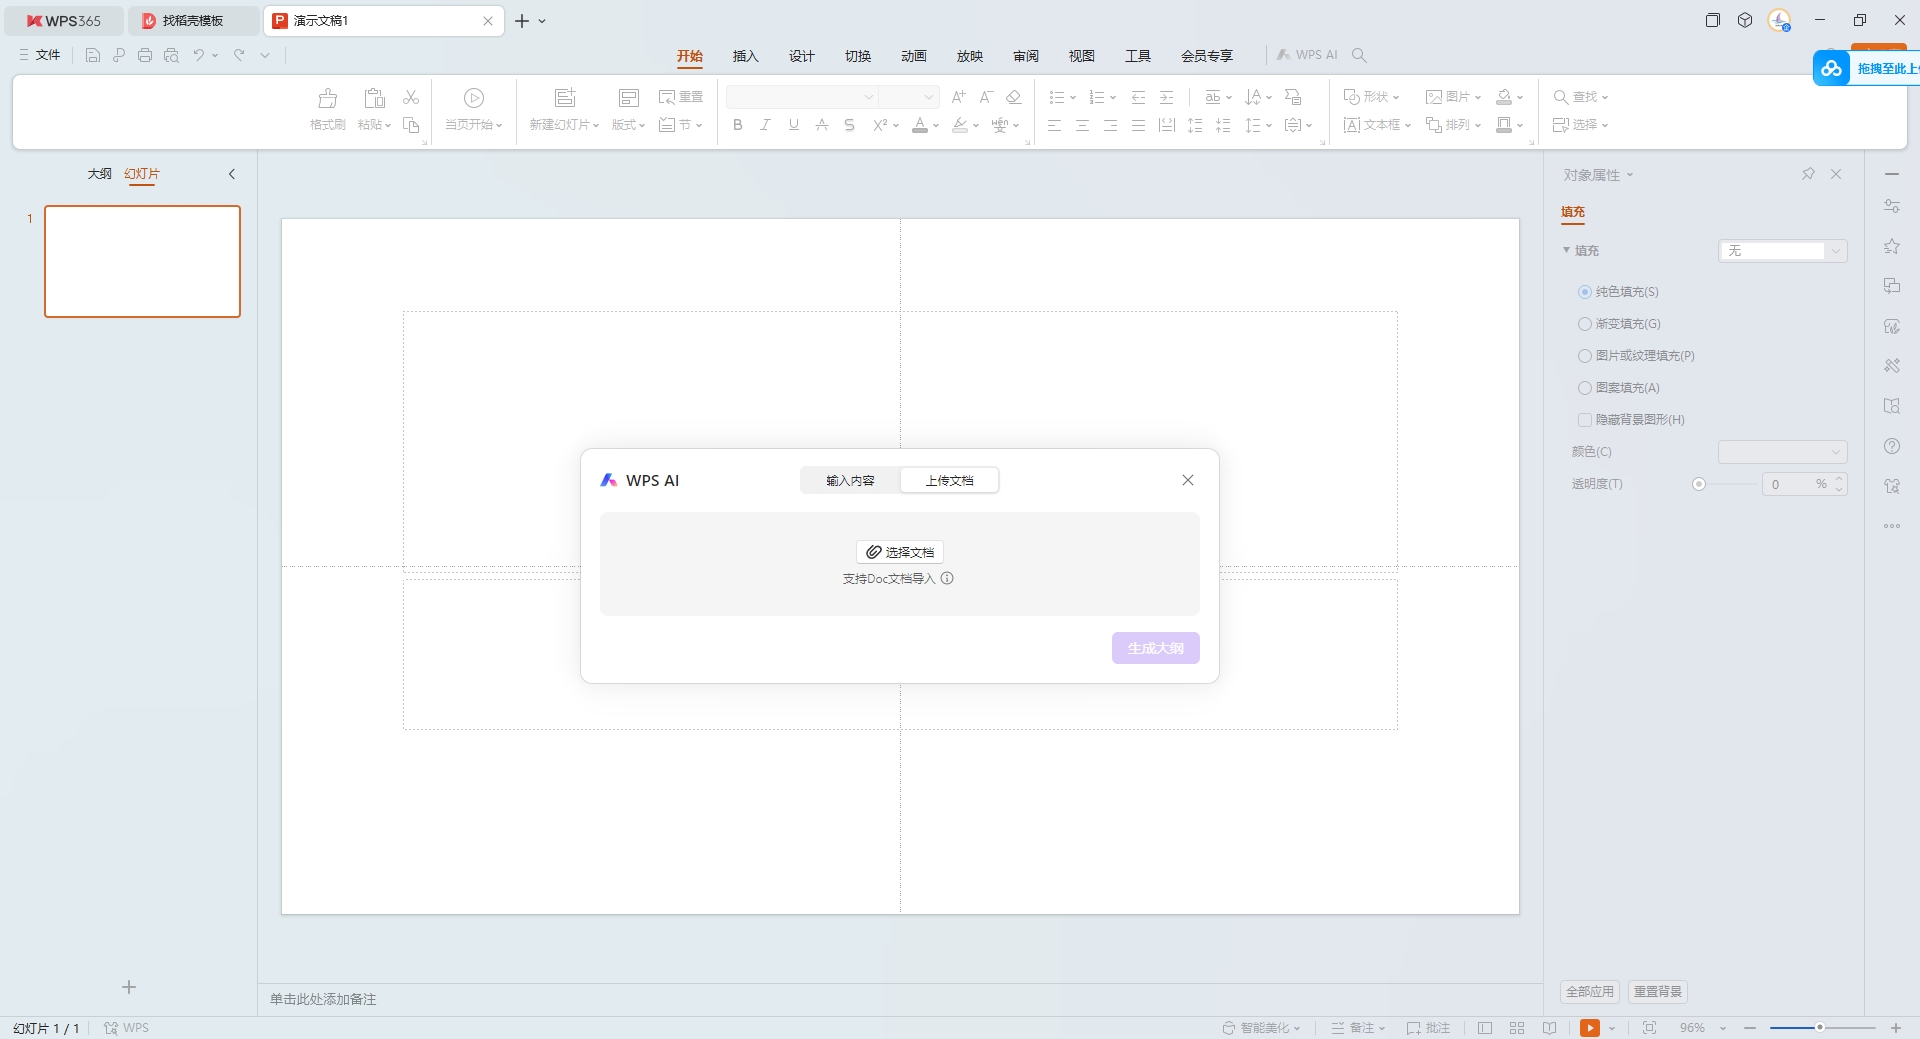Click the Strikethrough S icon
The width and height of the screenshot is (1920, 1039).
(849, 125)
